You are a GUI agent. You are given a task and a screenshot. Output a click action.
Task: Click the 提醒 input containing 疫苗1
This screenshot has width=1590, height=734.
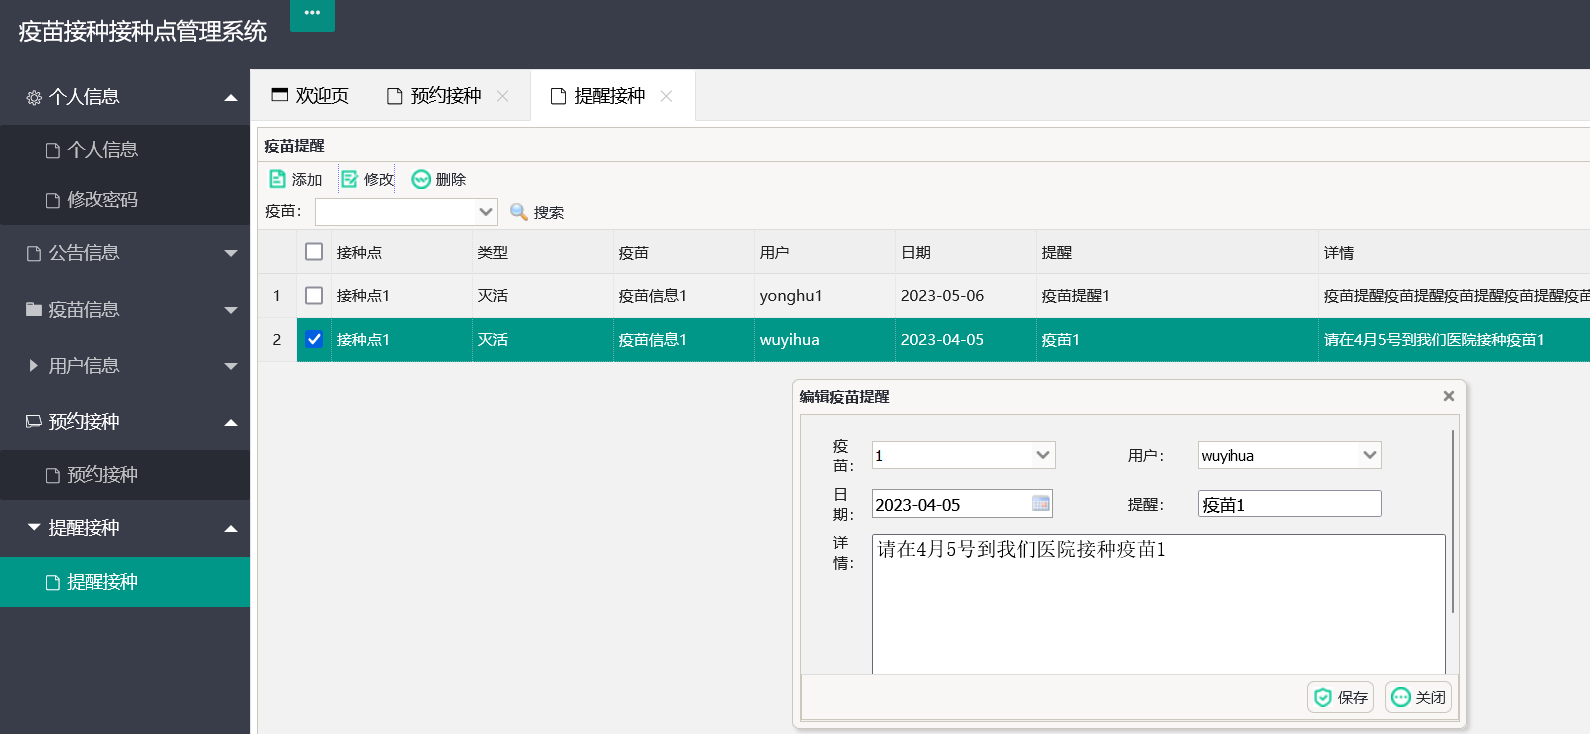(1289, 504)
